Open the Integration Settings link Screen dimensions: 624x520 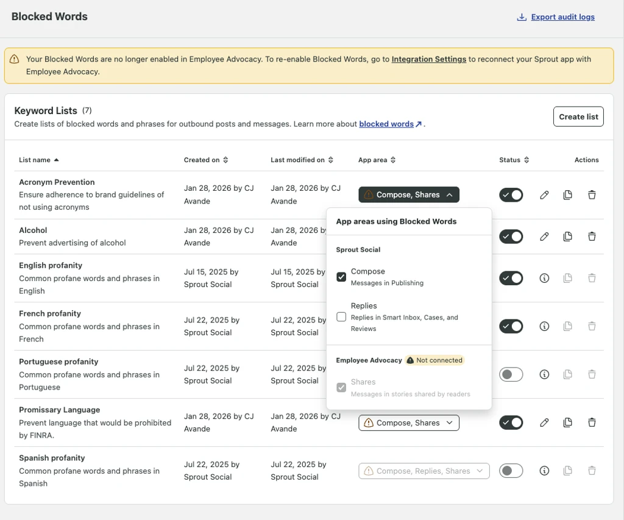429,59
